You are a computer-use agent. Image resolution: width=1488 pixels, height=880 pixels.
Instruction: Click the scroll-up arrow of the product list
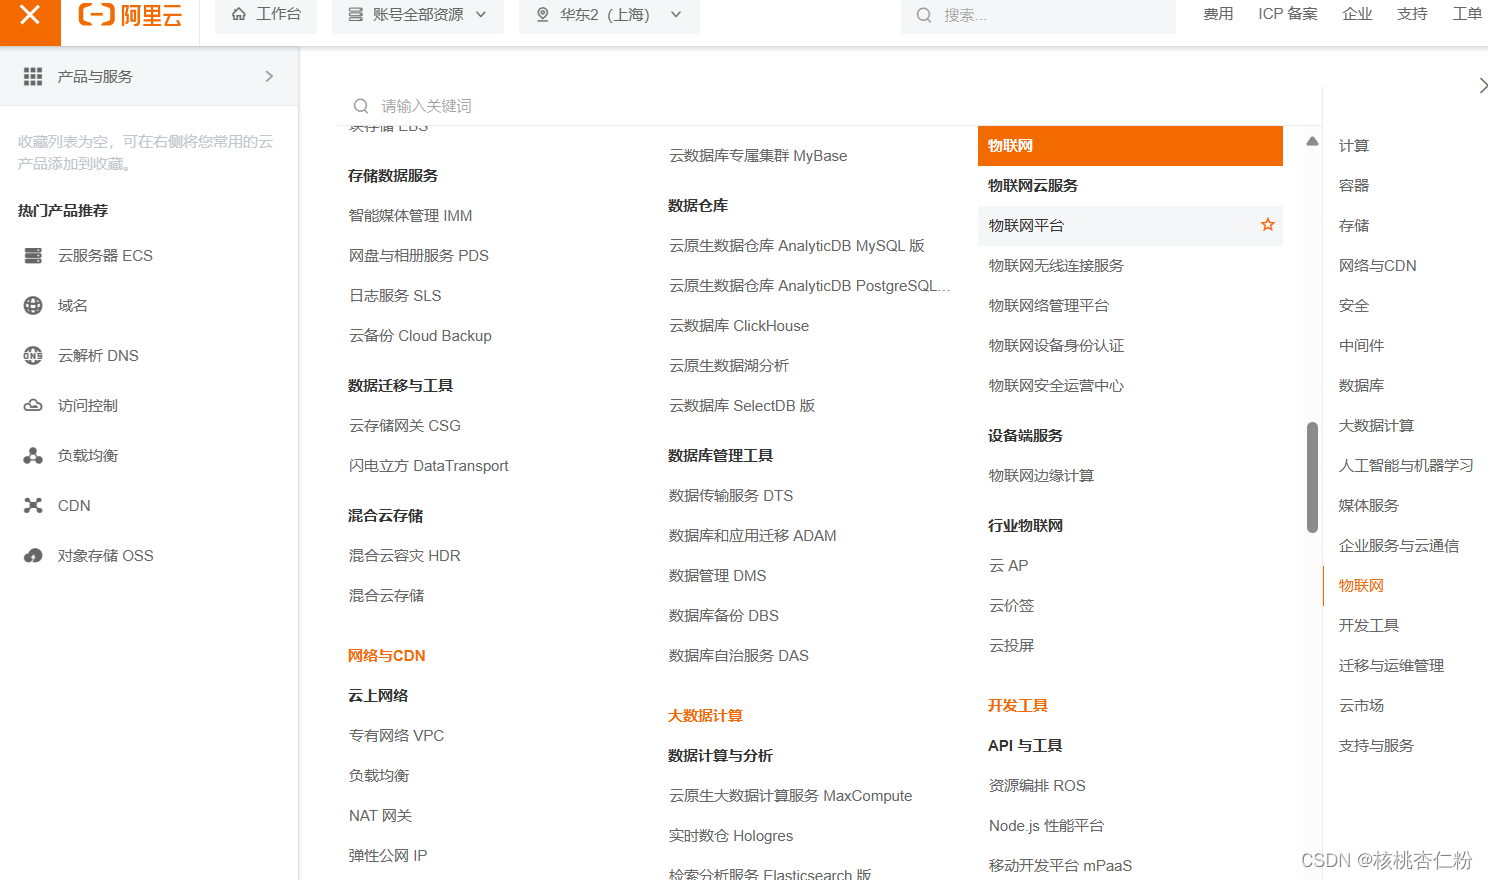pos(1312,141)
